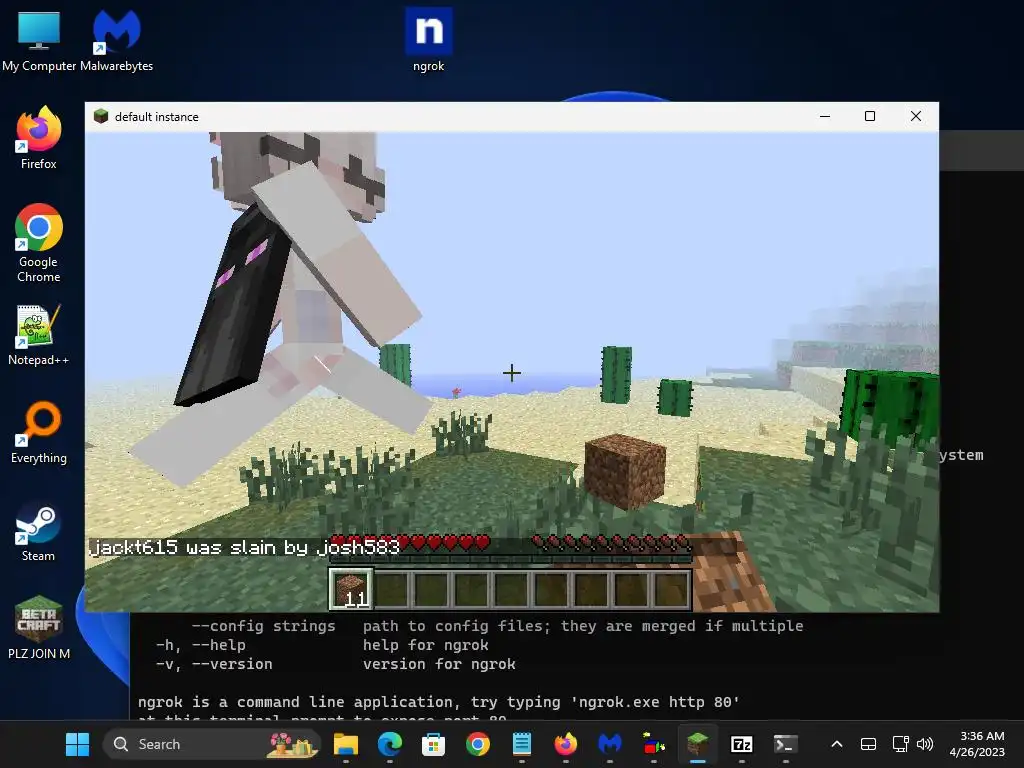The image size is (1024, 768).
Task: Open Steam desktop shortcut
Action: [39, 531]
